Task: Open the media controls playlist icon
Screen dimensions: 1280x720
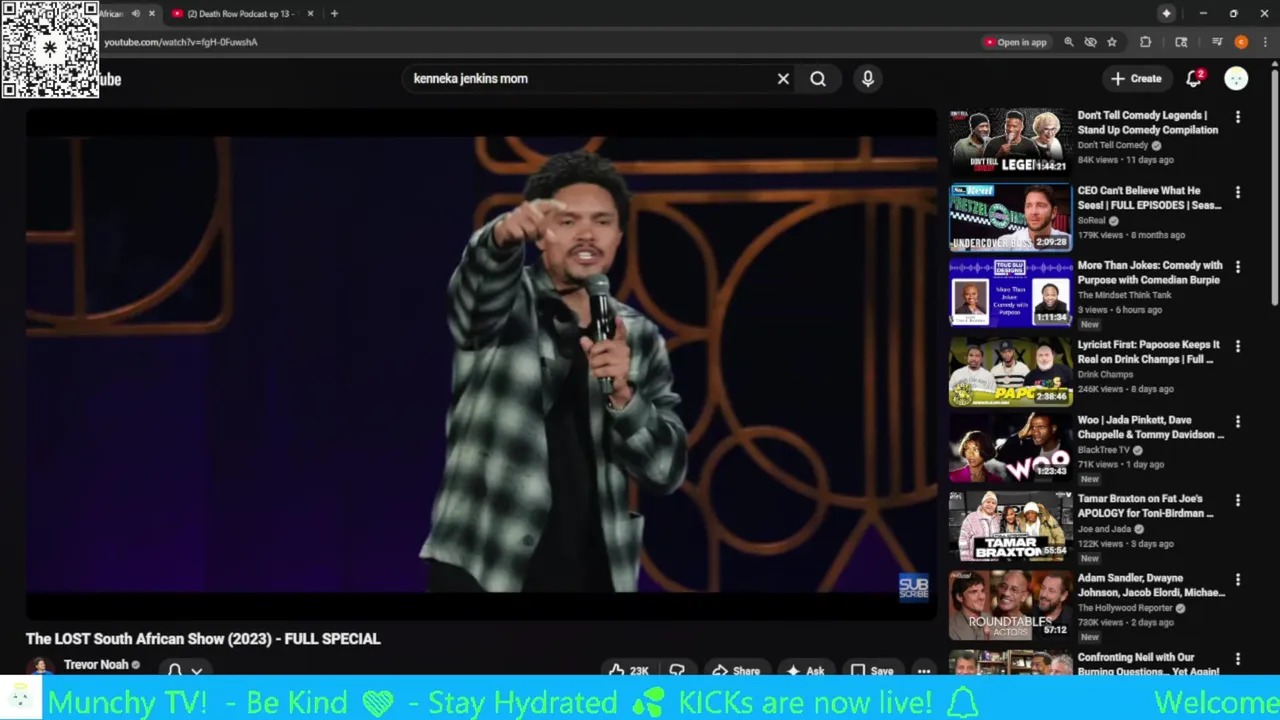Action: pos(1217,42)
